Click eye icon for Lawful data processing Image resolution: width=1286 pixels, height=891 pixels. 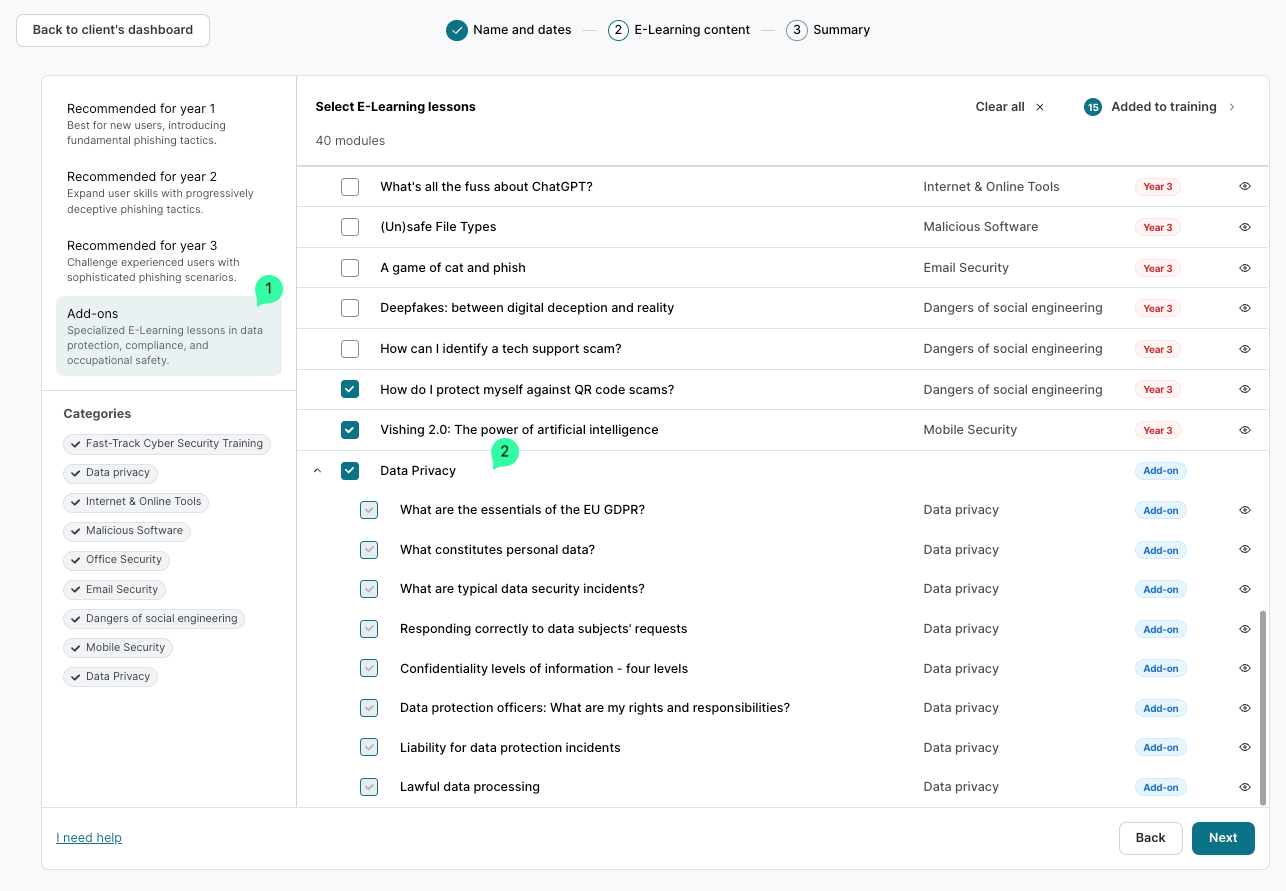(1245, 787)
